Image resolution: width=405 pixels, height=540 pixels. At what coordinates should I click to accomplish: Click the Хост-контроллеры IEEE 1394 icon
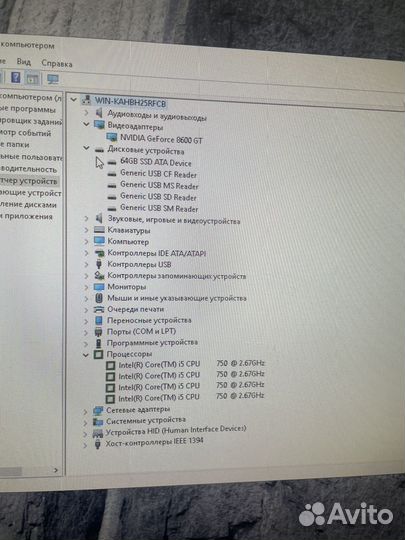[98, 444]
